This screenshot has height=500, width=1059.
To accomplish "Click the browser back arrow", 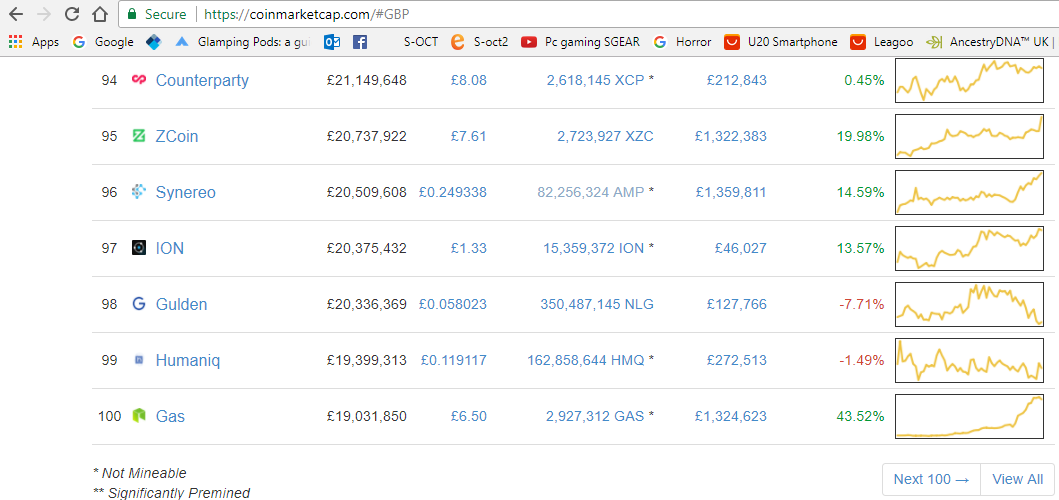I will [x=16, y=14].
